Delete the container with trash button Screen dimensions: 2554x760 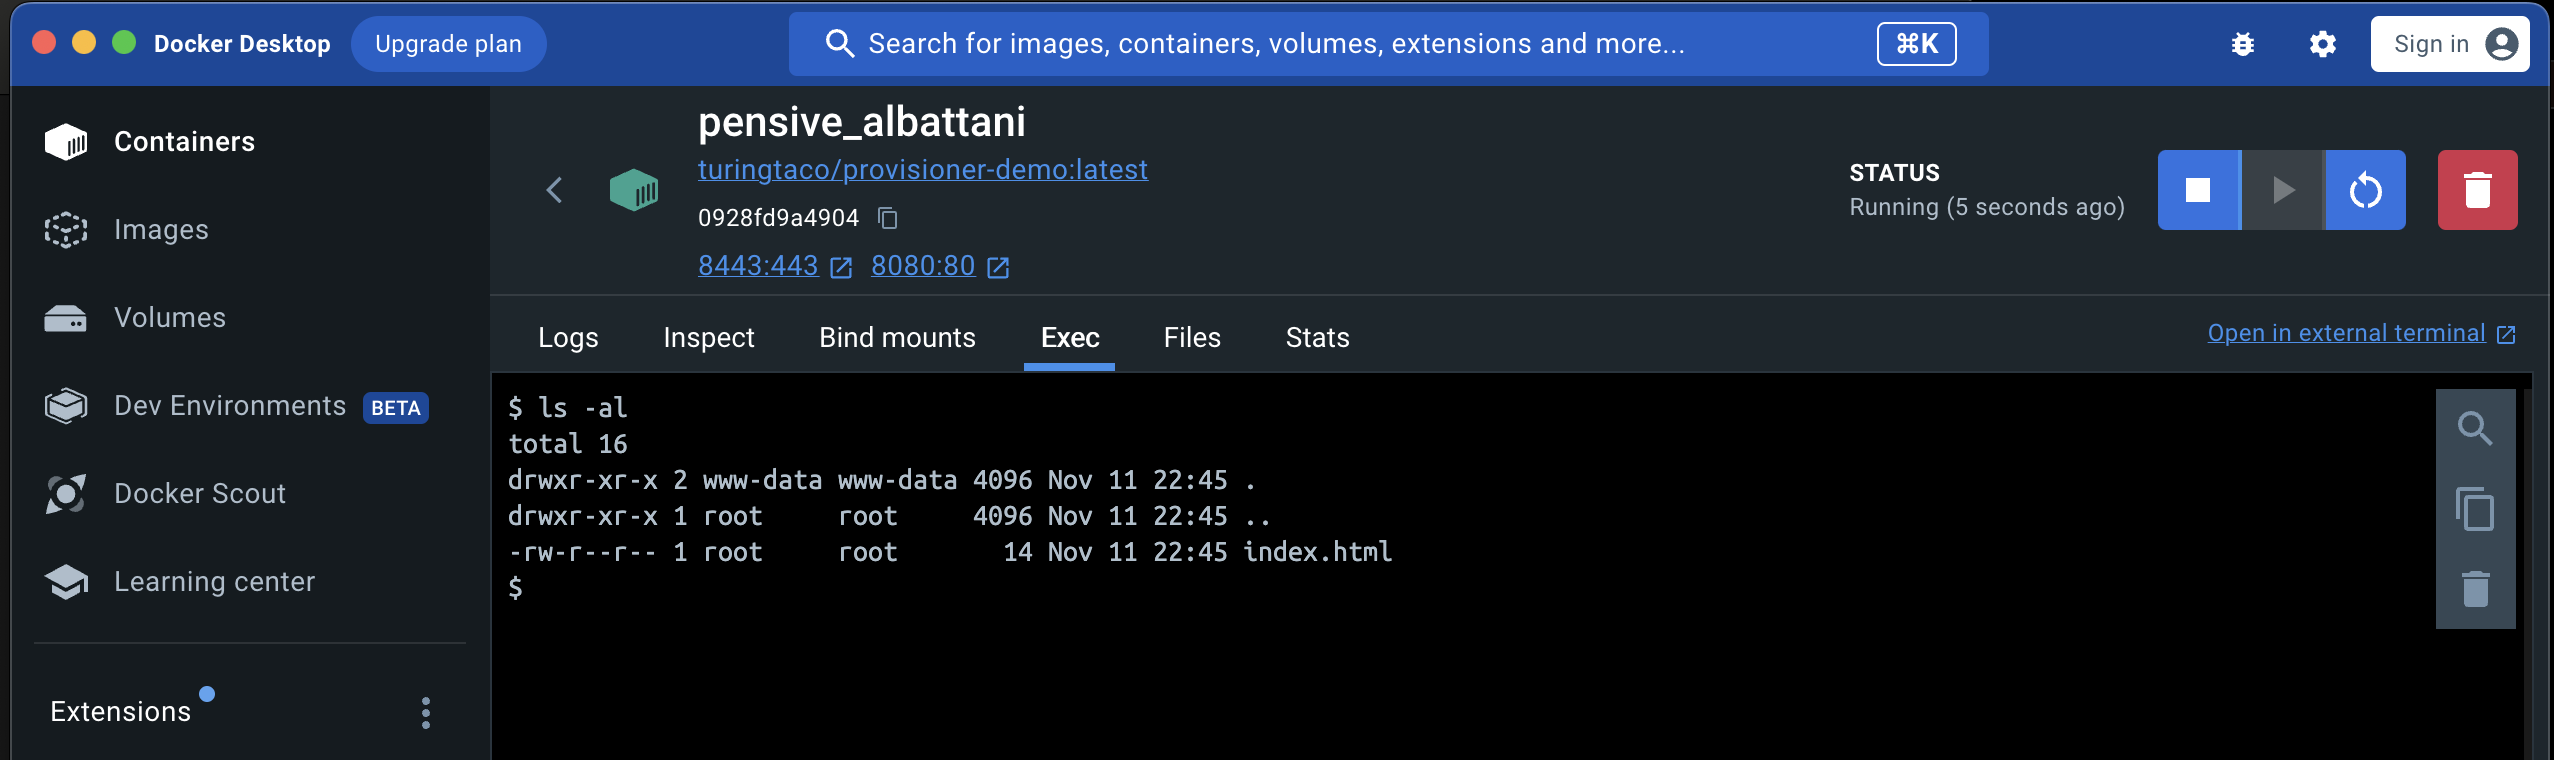pos(2476,190)
